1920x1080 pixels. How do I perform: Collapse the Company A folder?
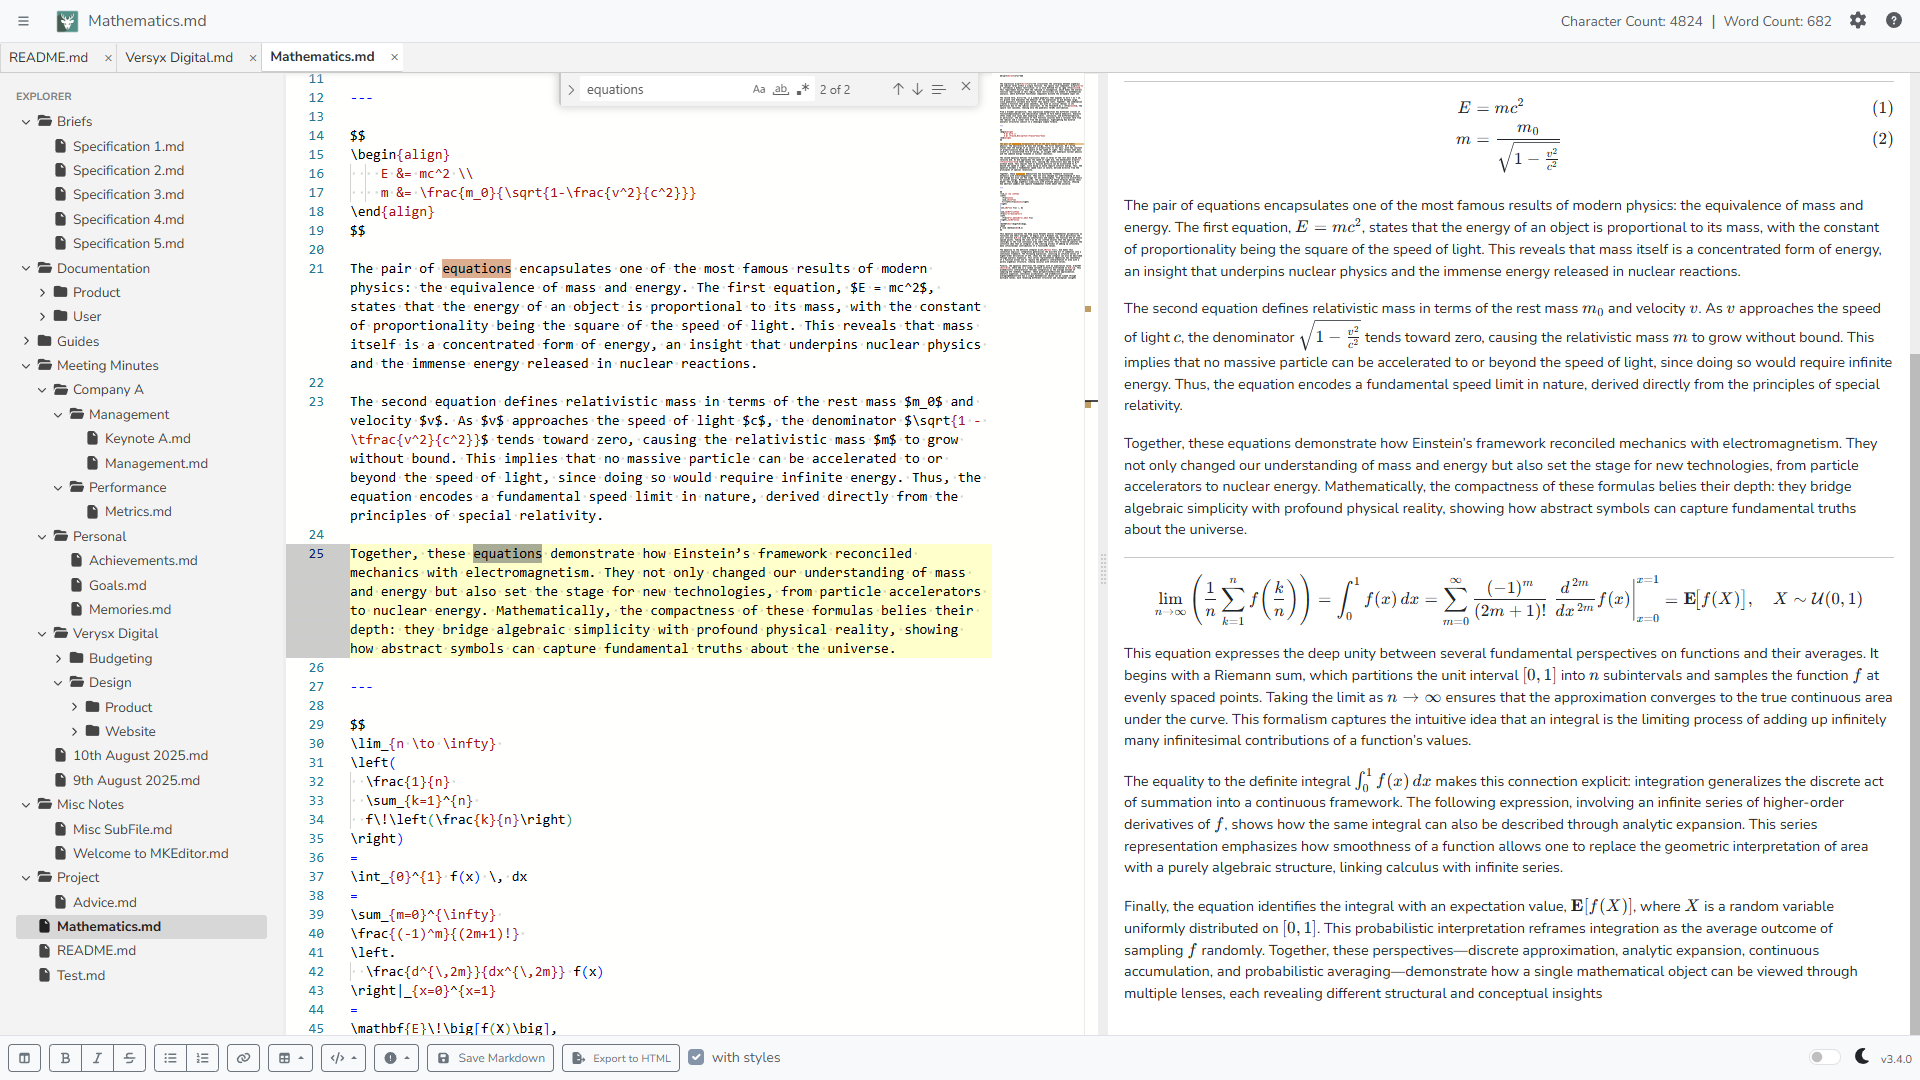[x=42, y=390]
